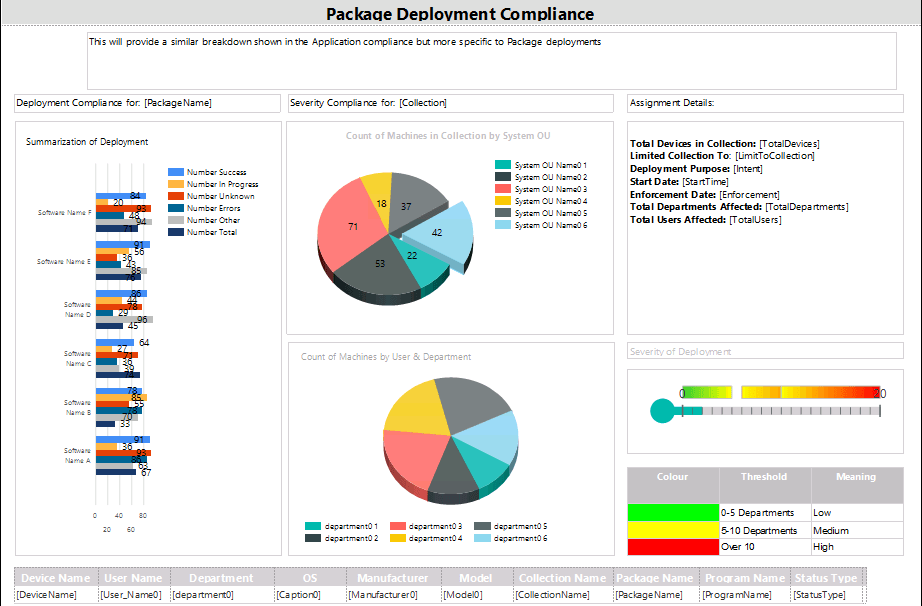This screenshot has width=922, height=606.
Task: Click the System OU Name01 legend swatch
Action: 503,165
